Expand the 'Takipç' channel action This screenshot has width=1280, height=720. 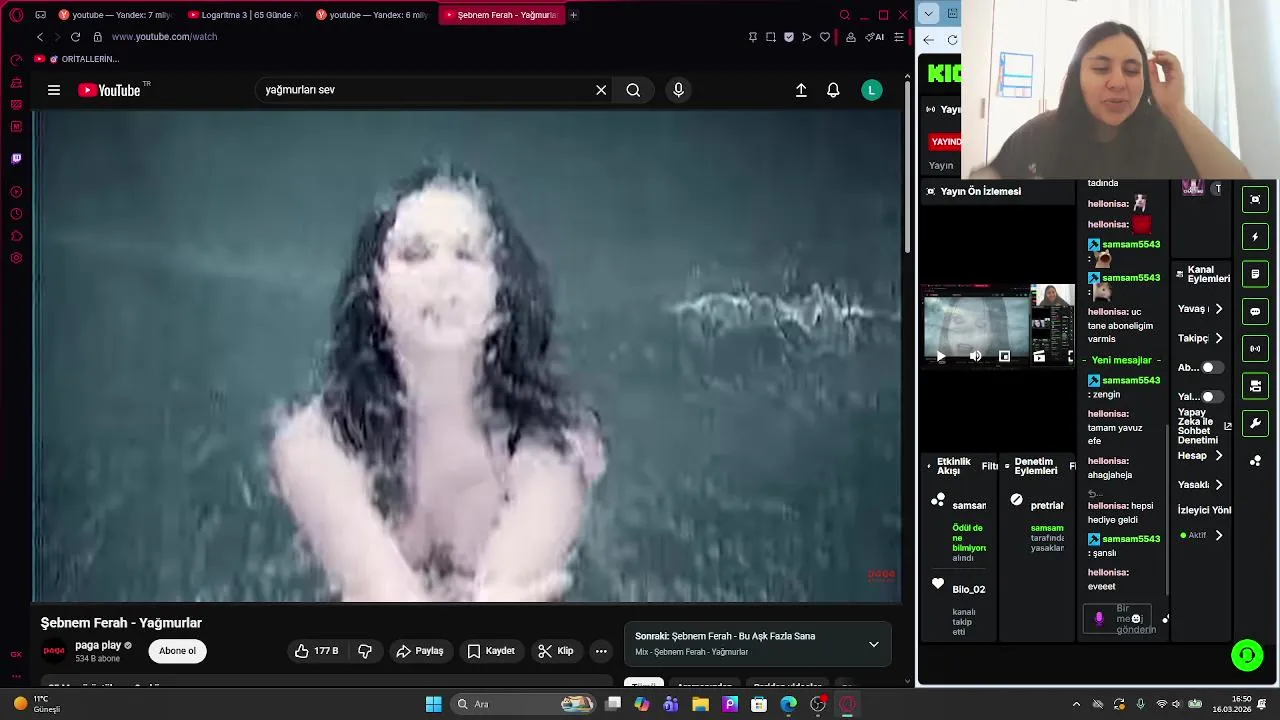1218,338
